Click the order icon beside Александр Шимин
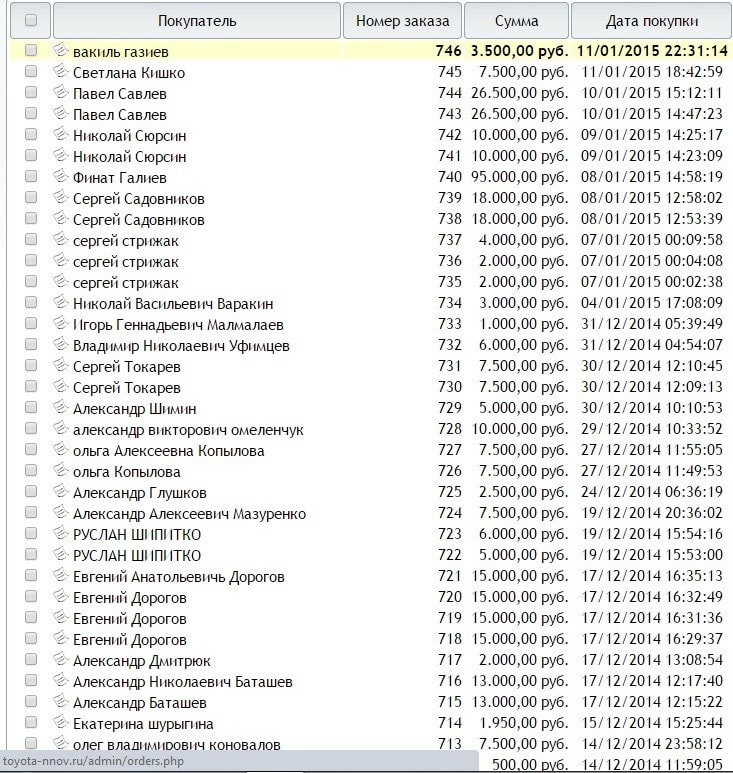Viewport: 733px width, 773px height. coord(59,408)
